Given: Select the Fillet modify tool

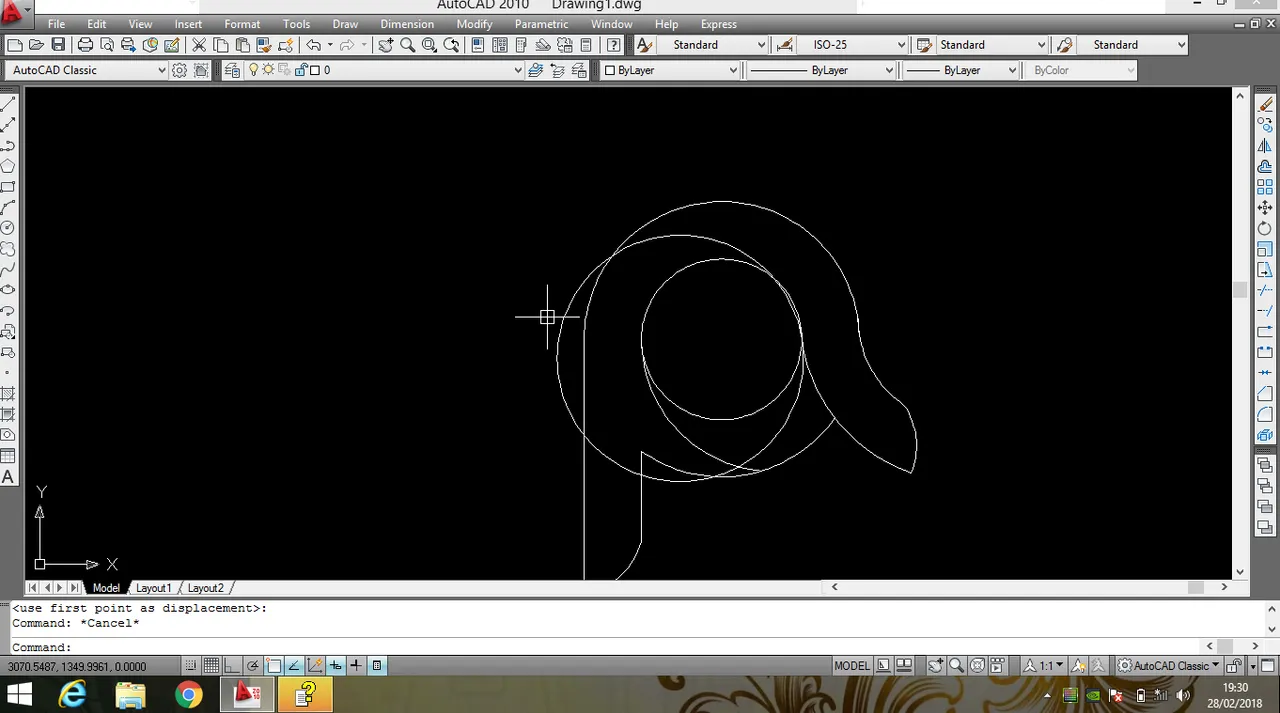Looking at the screenshot, I should coord(1265,413).
